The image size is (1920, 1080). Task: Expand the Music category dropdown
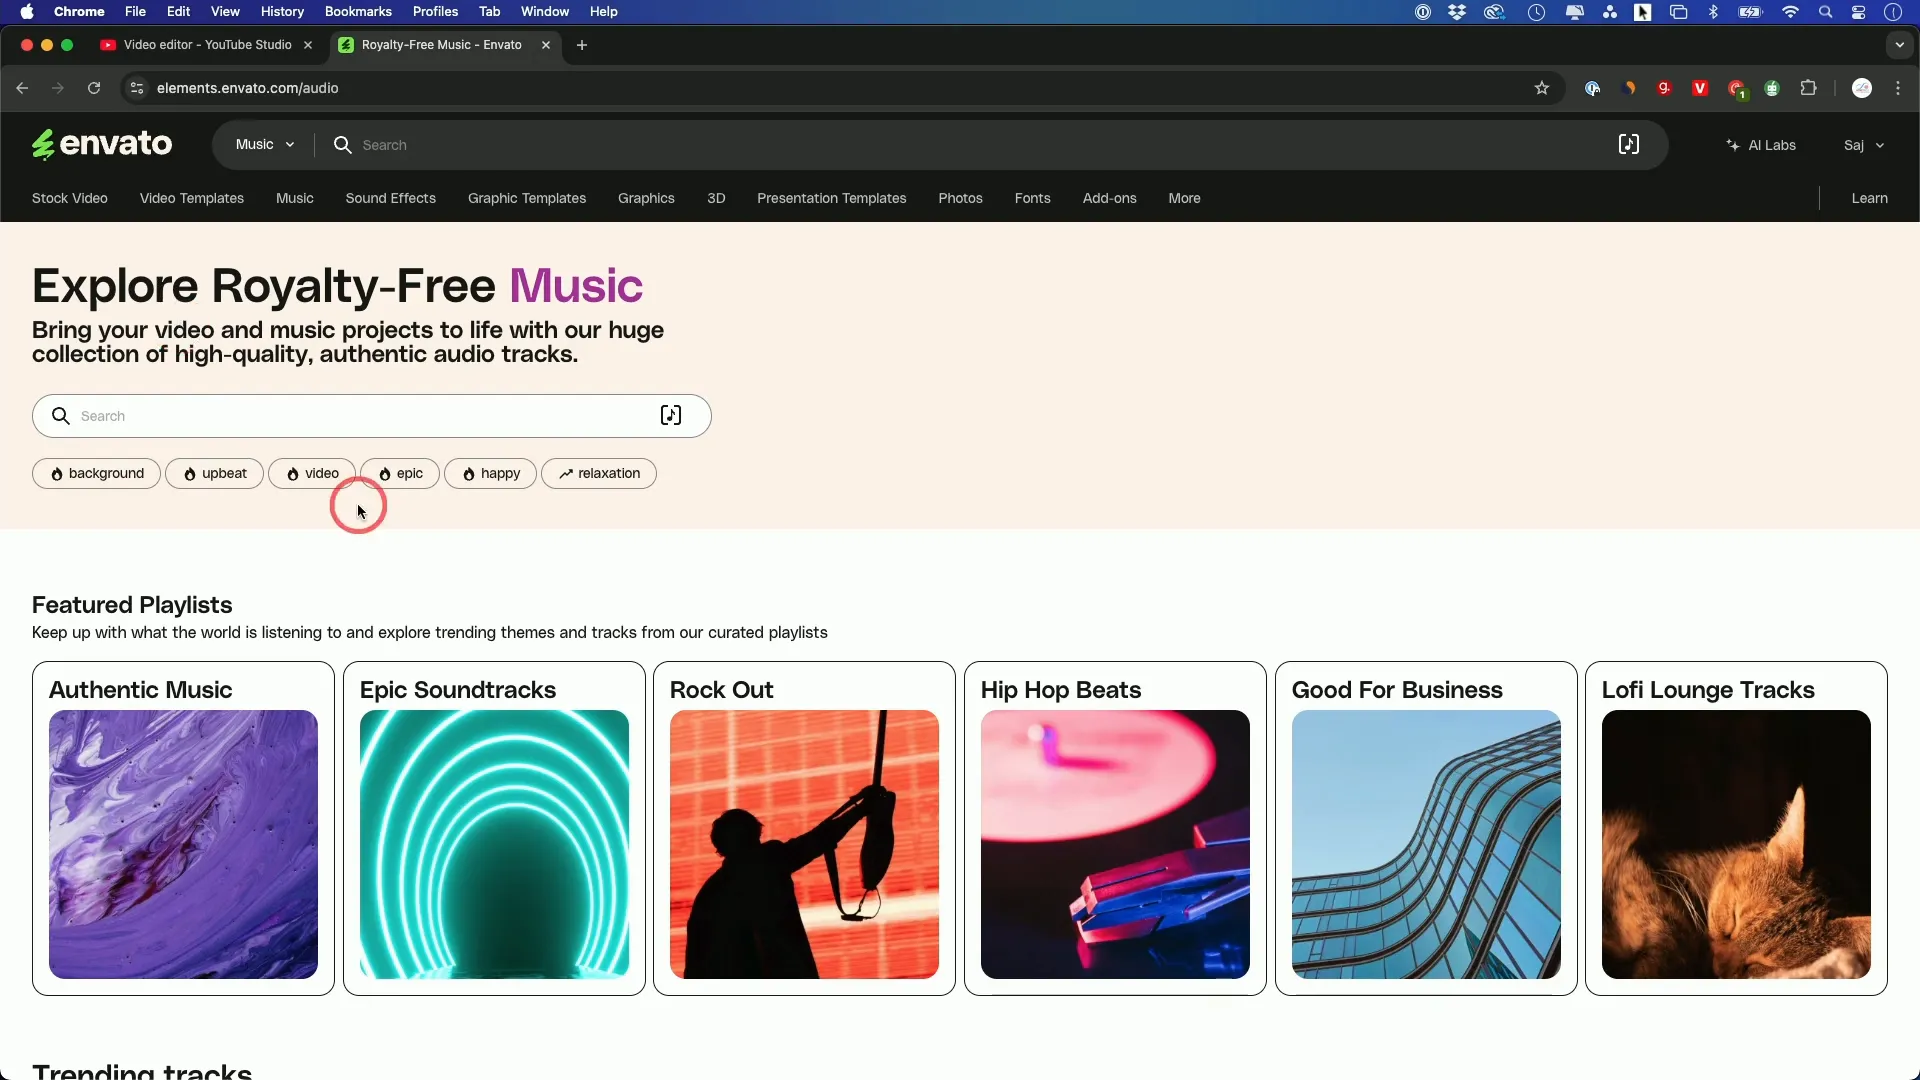point(265,145)
